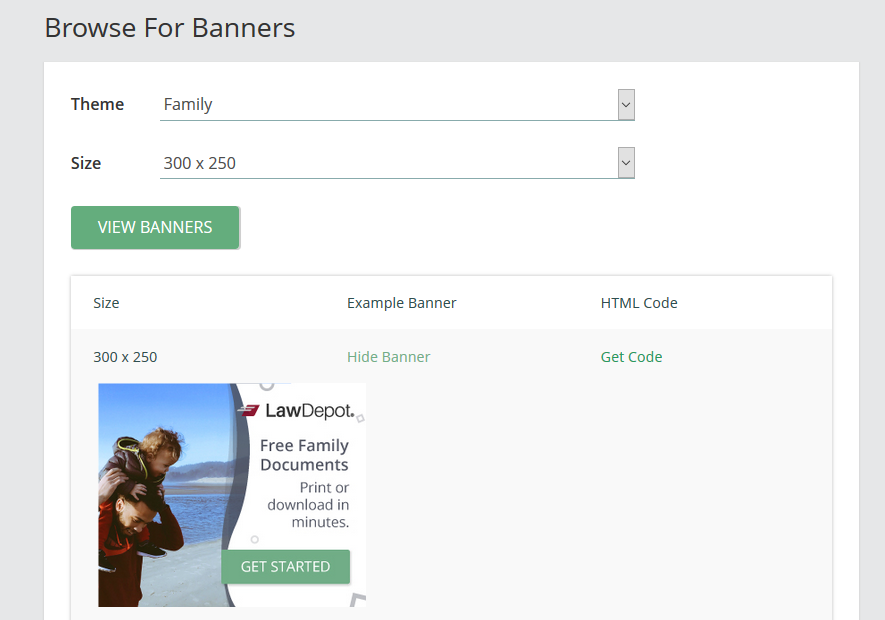Open the Size dropdown showing 300 x 250
The height and width of the screenshot is (620, 885).
point(397,163)
